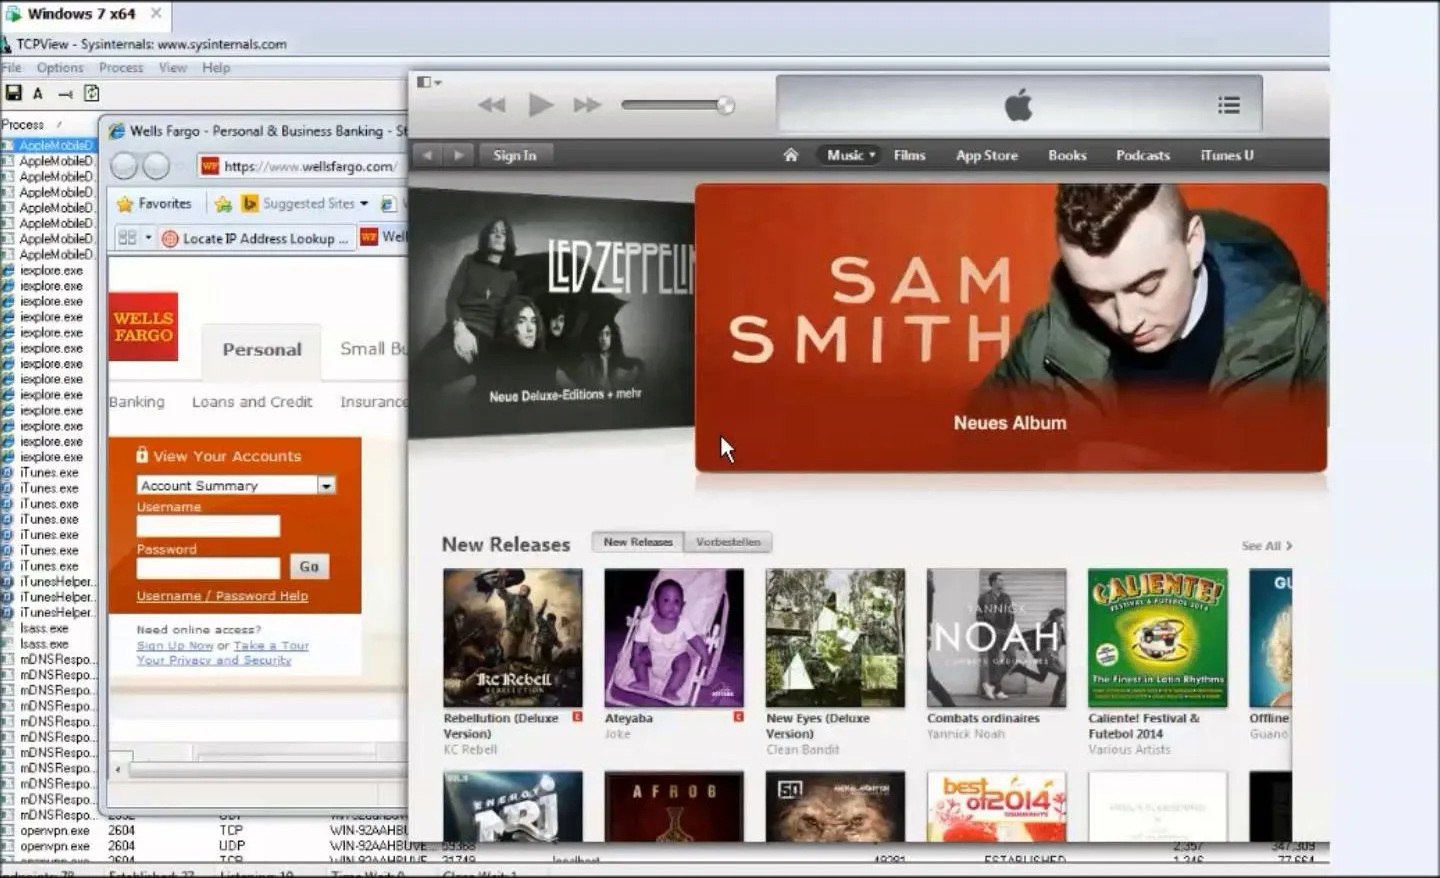Click the Sign Up Now link
This screenshot has height=878, width=1440.
pyautogui.click(x=175, y=646)
